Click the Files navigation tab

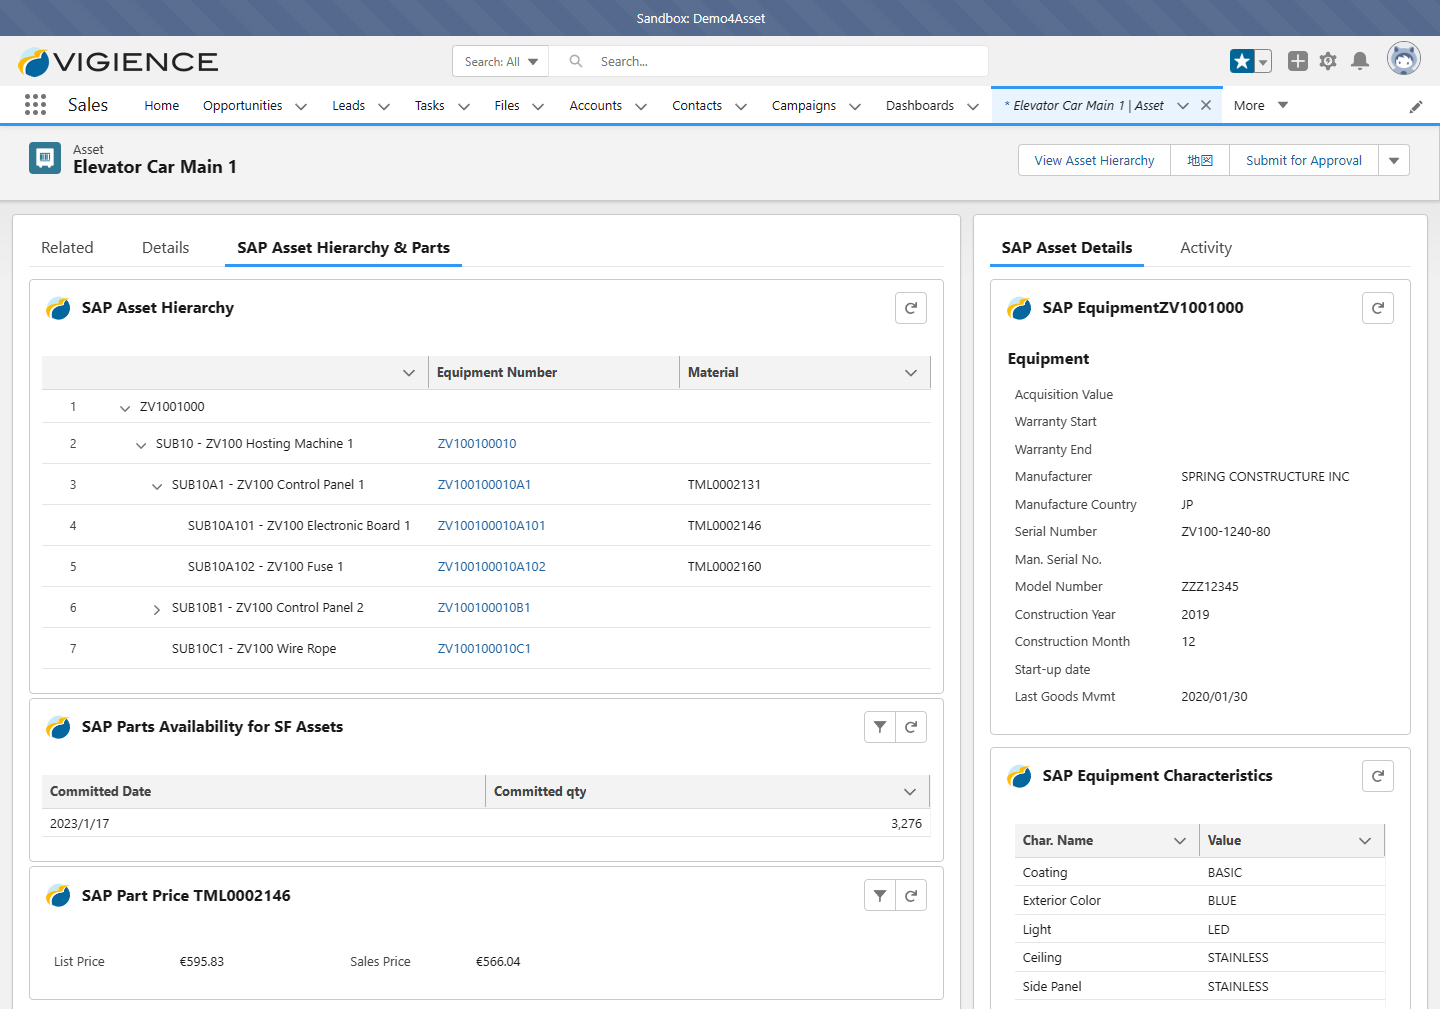coord(507,105)
